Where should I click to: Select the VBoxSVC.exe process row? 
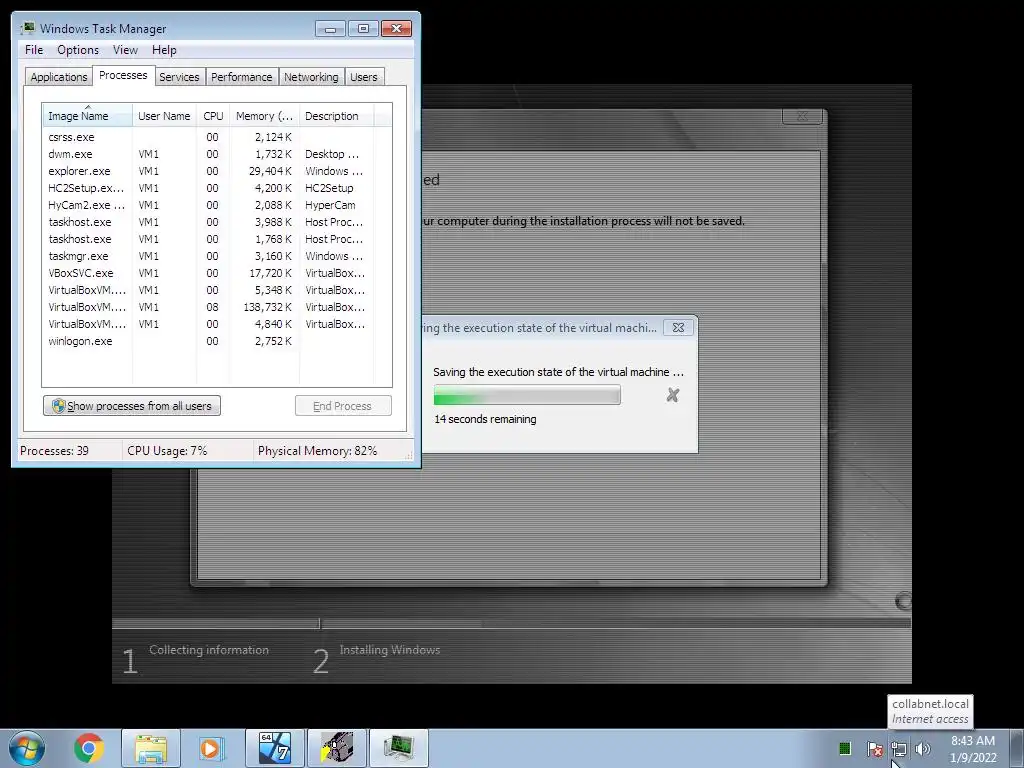217,273
